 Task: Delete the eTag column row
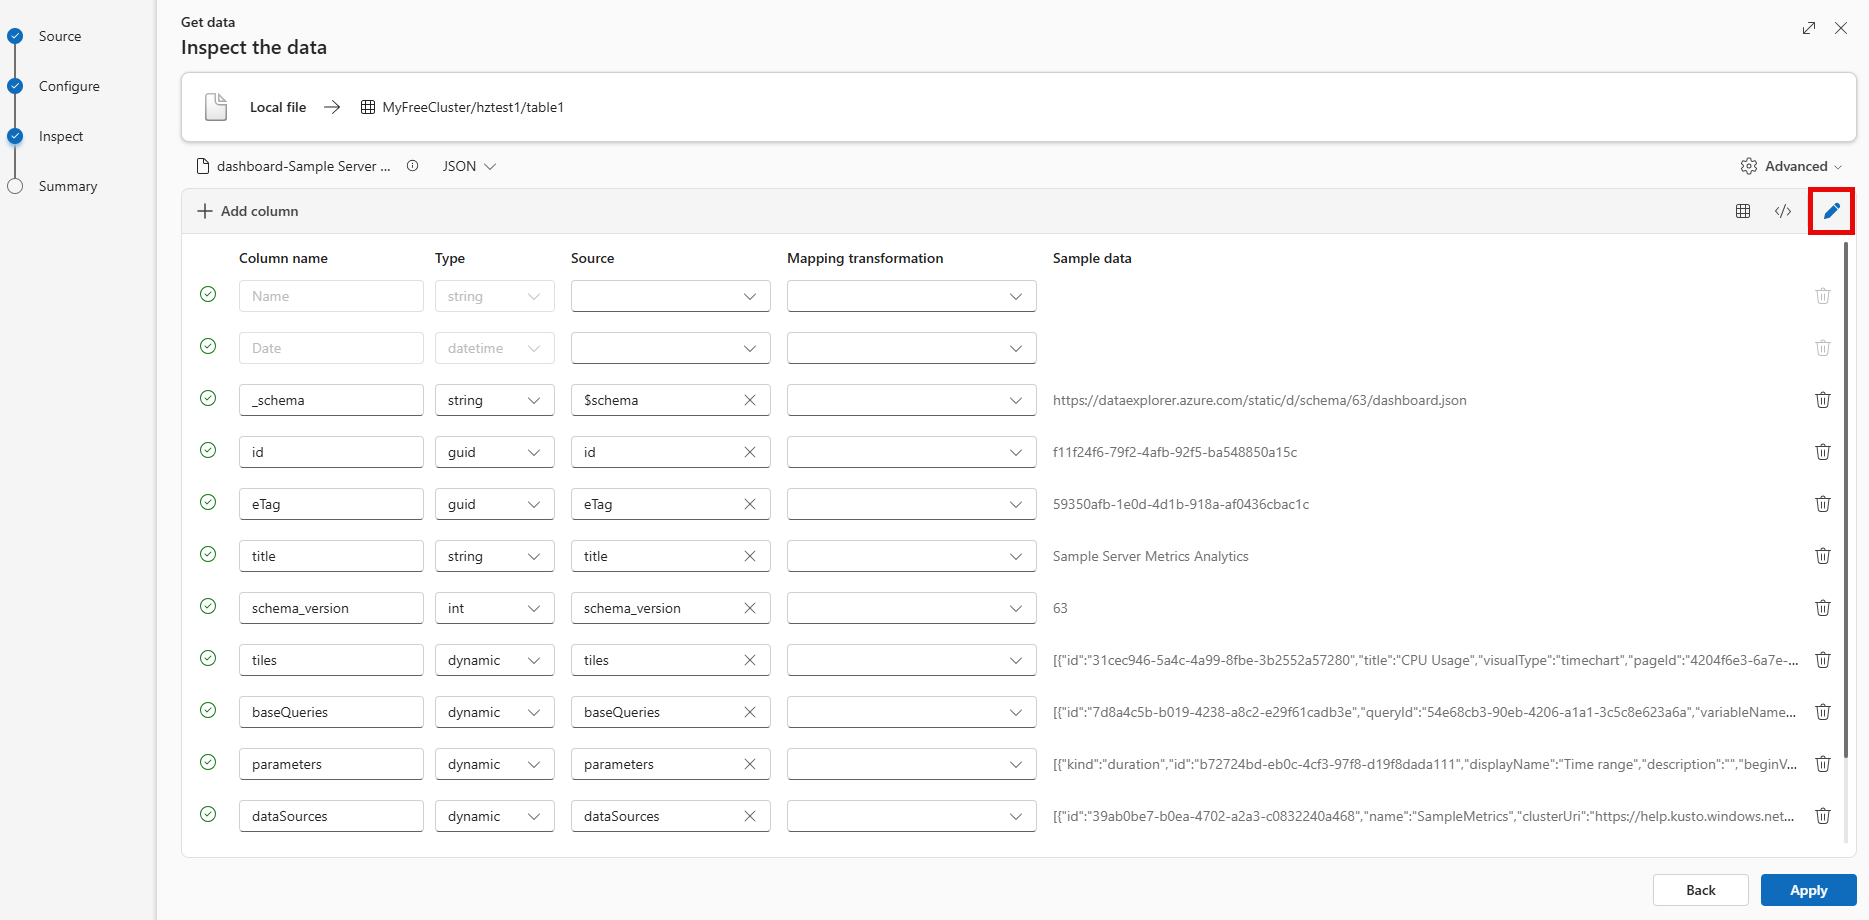[x=1823, y=504]
